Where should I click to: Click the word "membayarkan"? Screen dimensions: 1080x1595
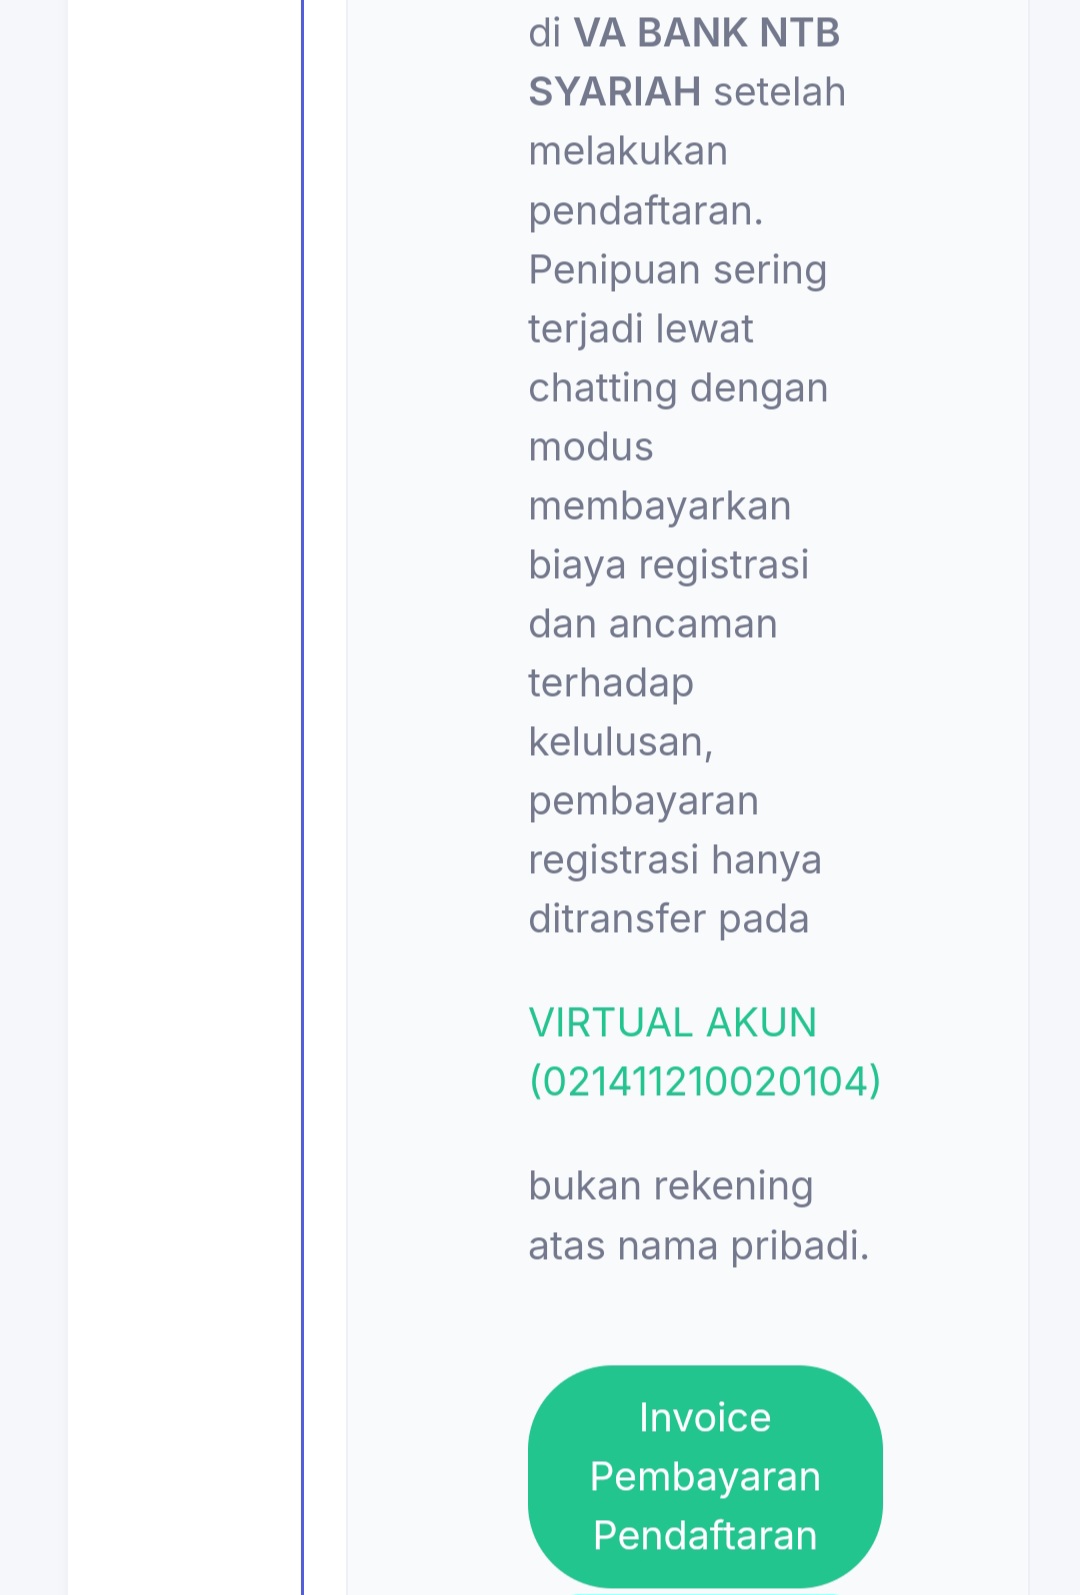(x=660, y=506)
